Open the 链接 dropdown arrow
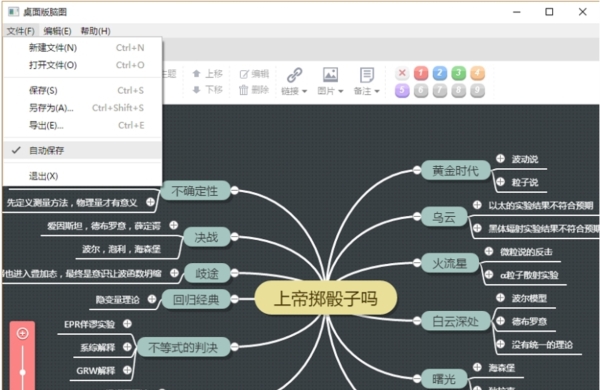The image size is (600, 390). point(305,91)
